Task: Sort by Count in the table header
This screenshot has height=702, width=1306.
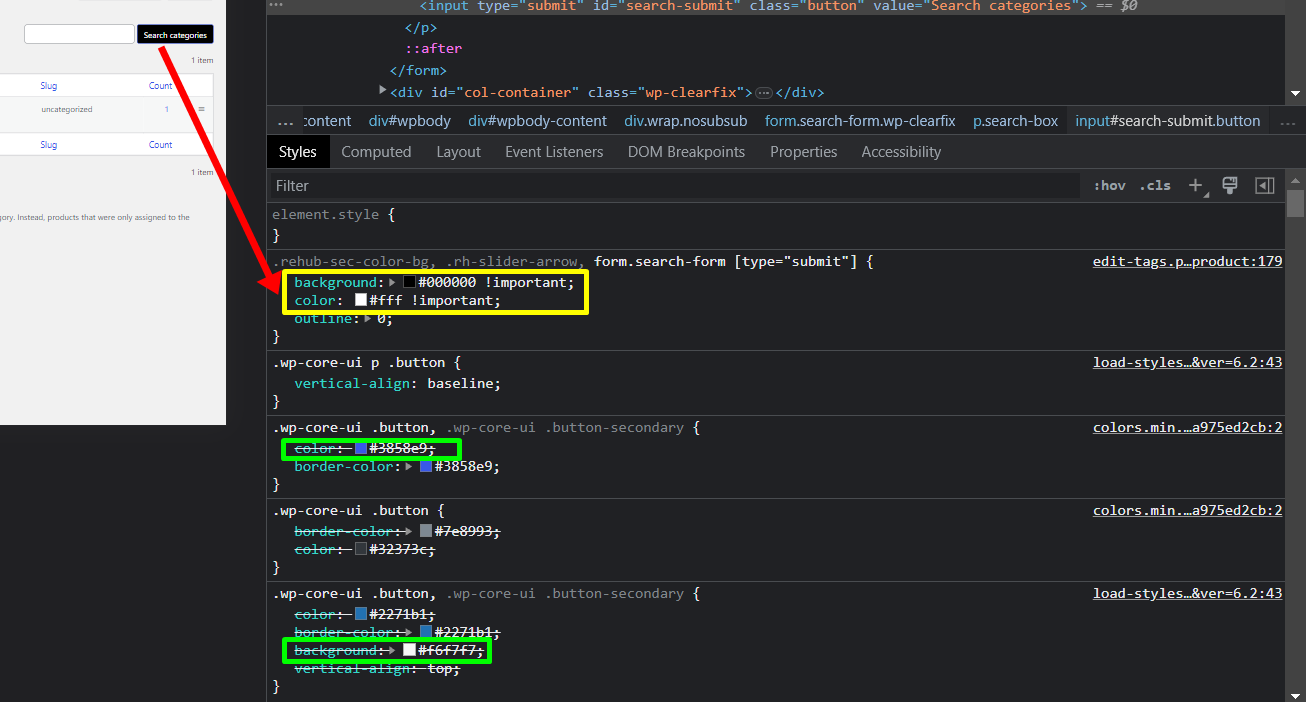Action: click(161, 86)
